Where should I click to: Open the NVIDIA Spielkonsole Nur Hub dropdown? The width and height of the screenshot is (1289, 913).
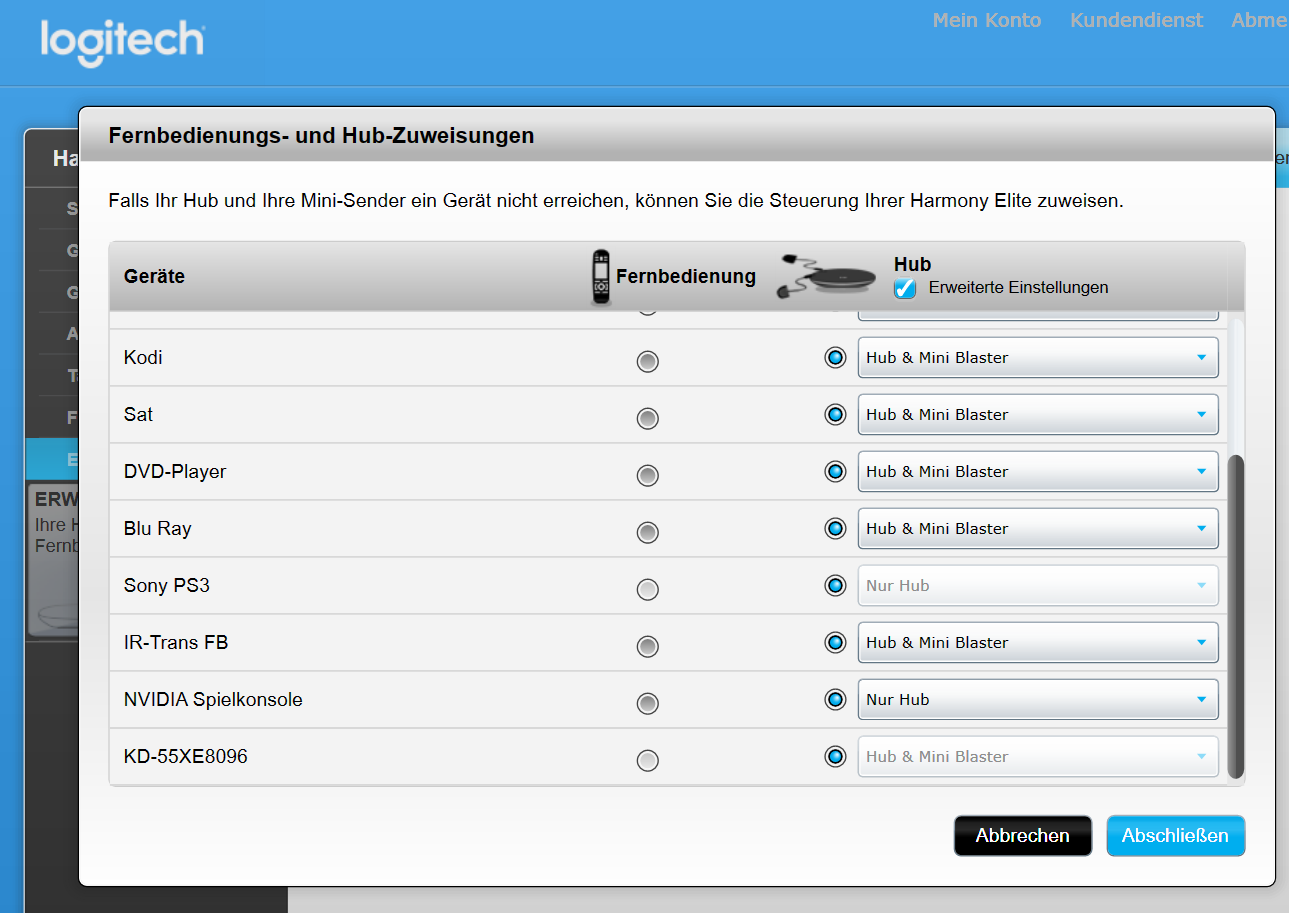tap(1037, 700)
